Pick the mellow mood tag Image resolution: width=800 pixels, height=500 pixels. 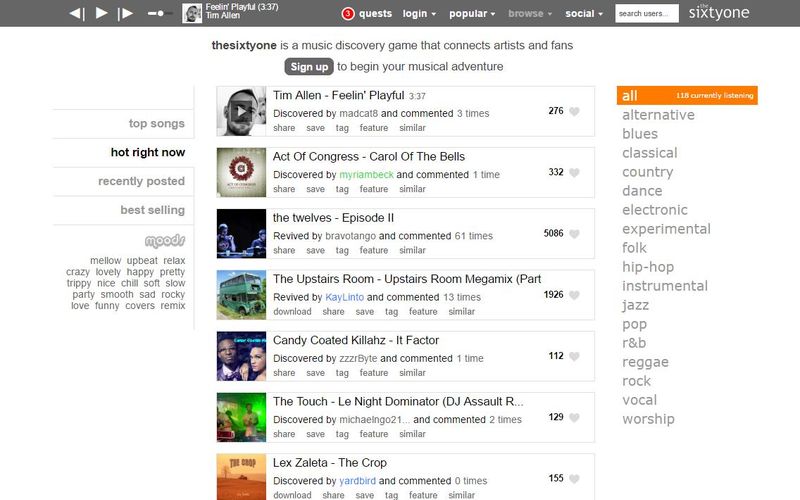tap(106, 261)
